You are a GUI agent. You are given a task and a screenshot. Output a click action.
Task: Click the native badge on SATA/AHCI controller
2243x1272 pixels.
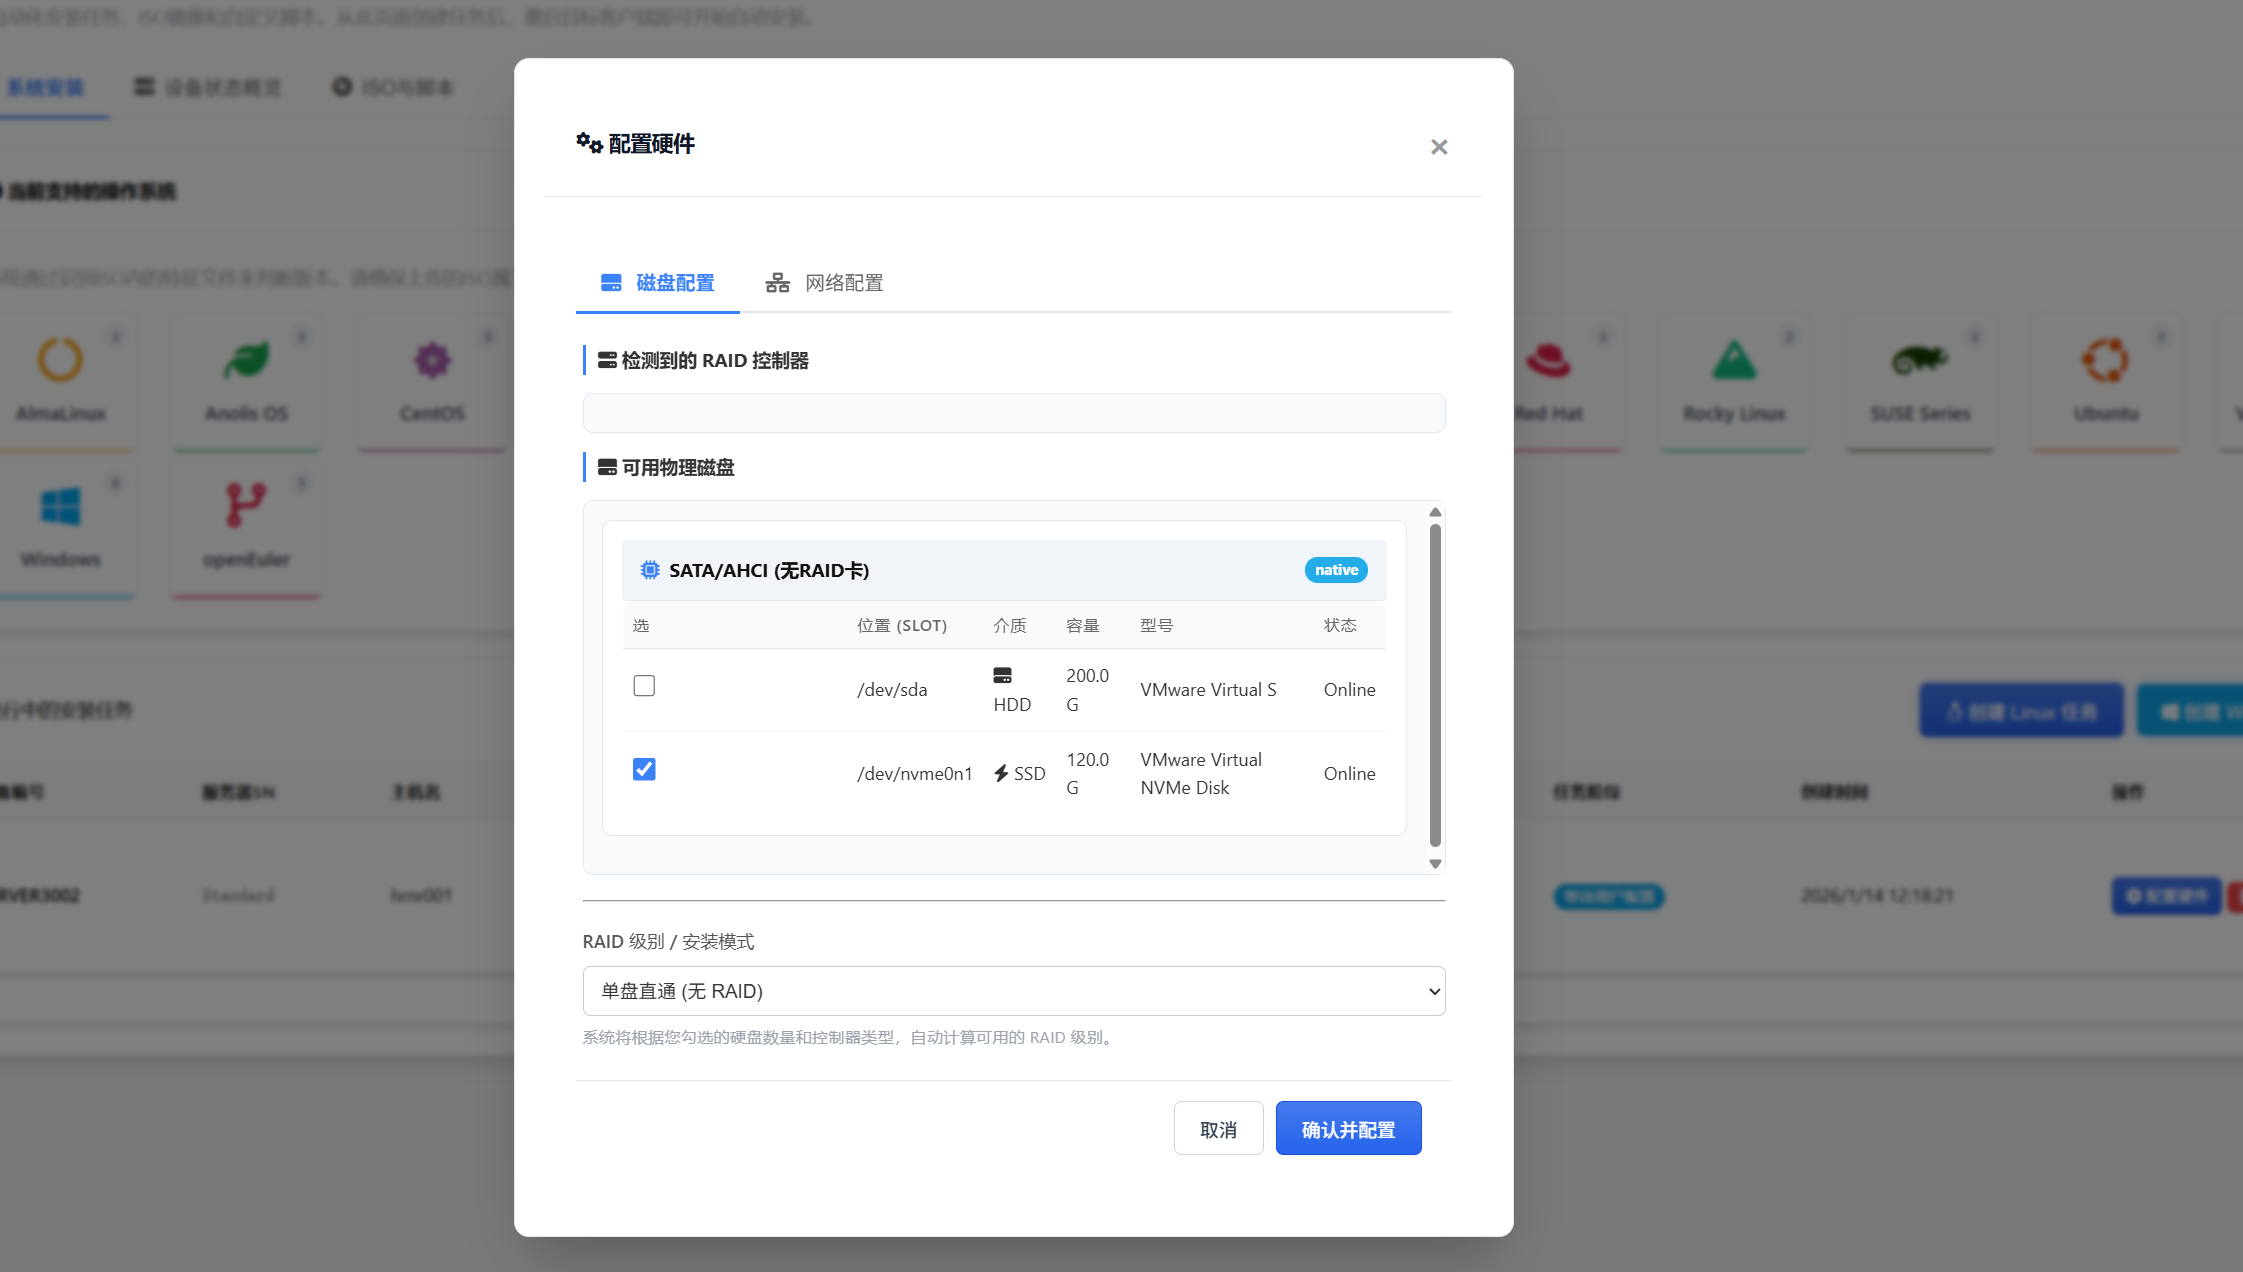point(1336,570)
